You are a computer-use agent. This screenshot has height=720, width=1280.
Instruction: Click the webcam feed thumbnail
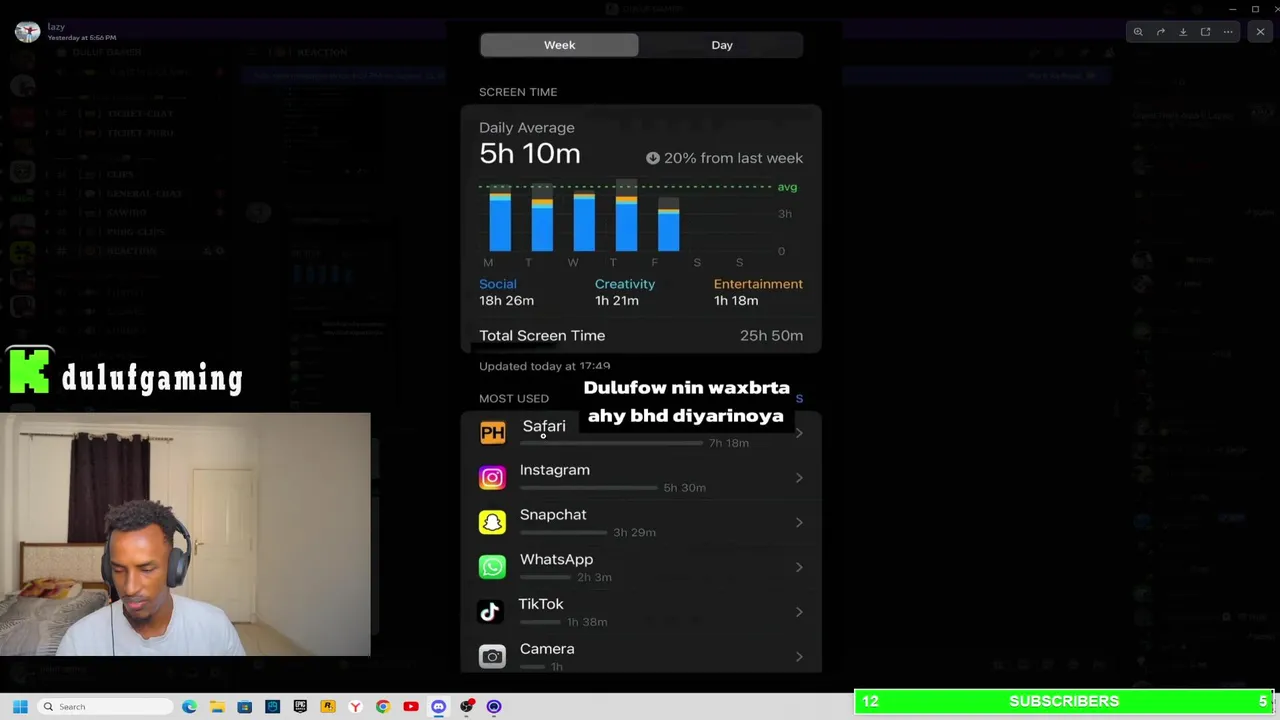[x=185, y=534]
